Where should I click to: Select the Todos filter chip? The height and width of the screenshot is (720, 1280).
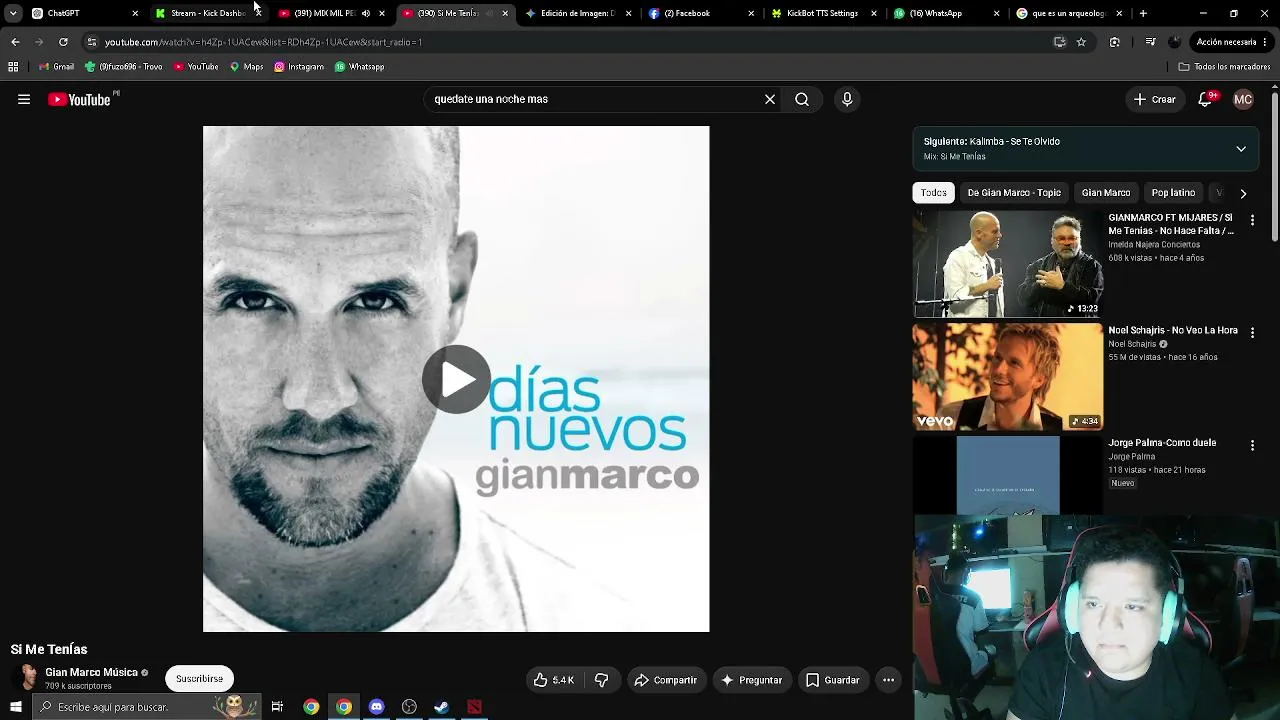point(934,193)
